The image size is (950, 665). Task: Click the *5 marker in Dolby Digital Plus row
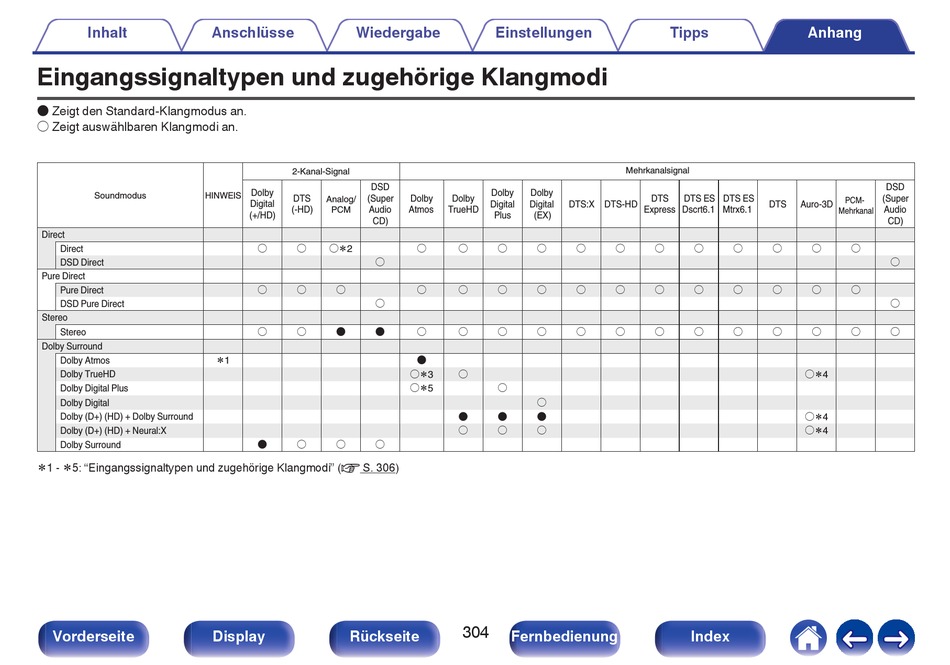427,388
